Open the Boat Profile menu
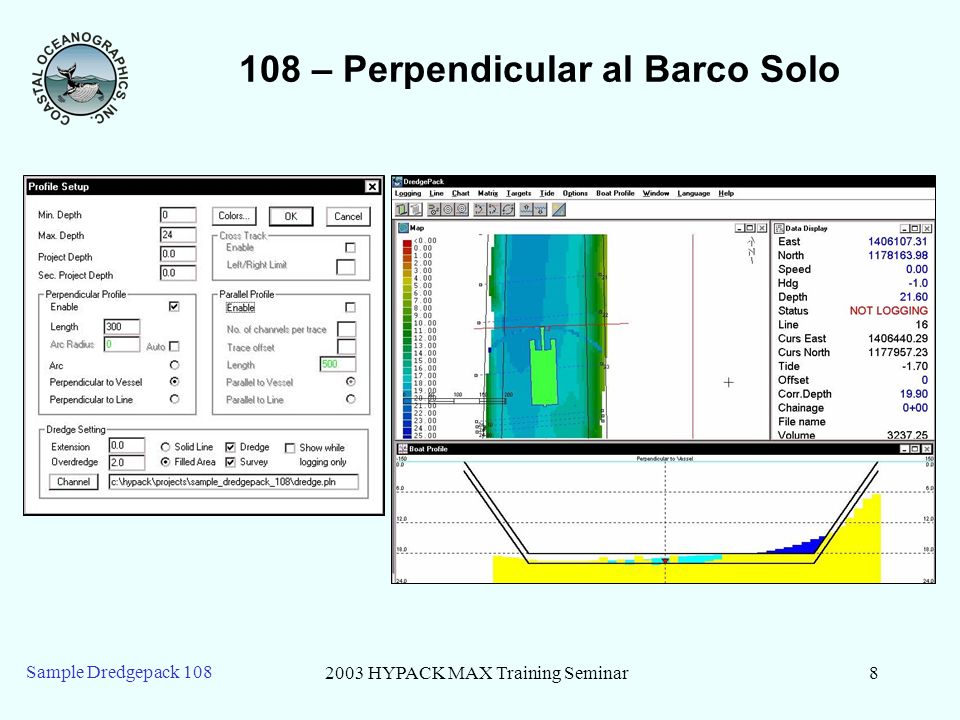 (x=615, y=193)
